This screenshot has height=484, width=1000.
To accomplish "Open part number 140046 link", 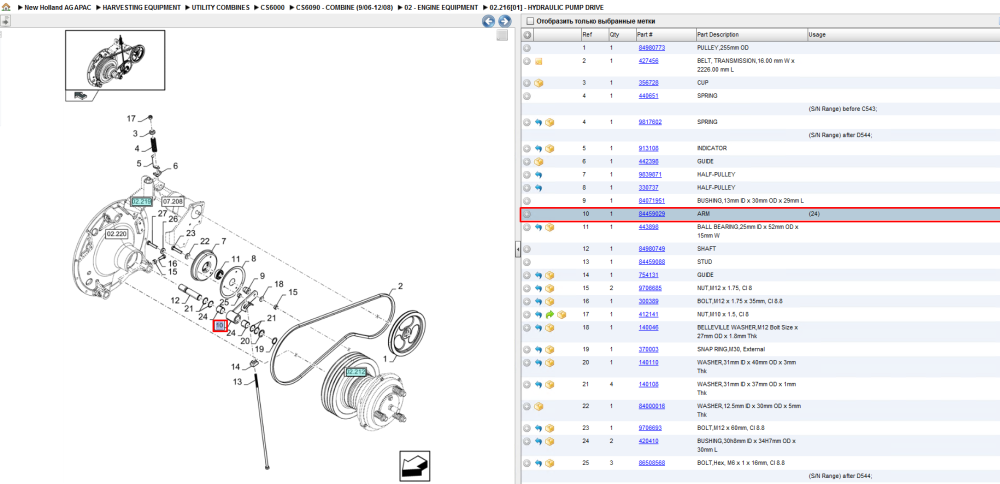I will pyautogui.click(x=648, y=327).
